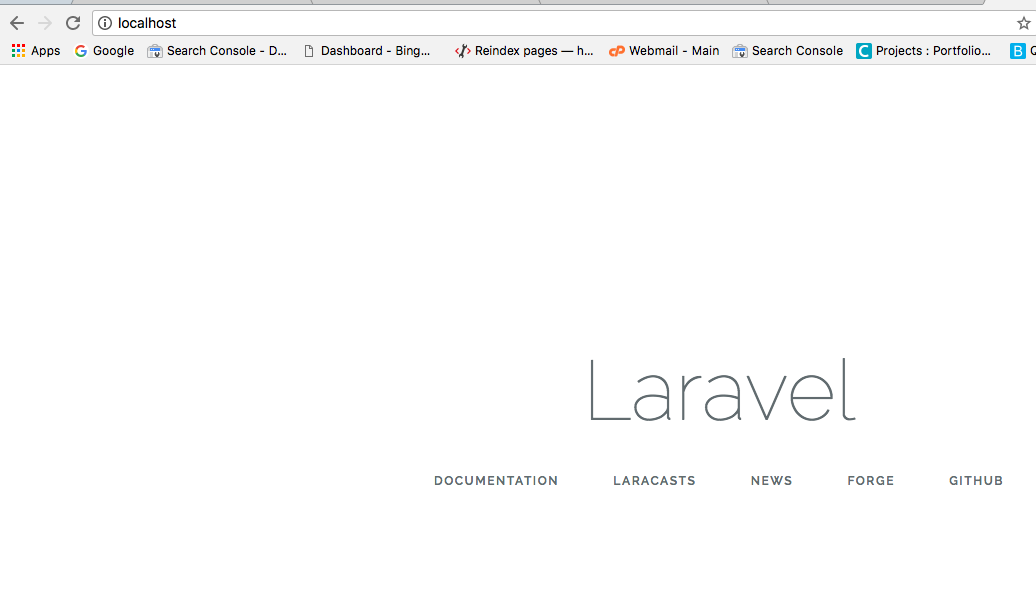Open the Google bookmark
1036x605 pixels.
(104, 51)
